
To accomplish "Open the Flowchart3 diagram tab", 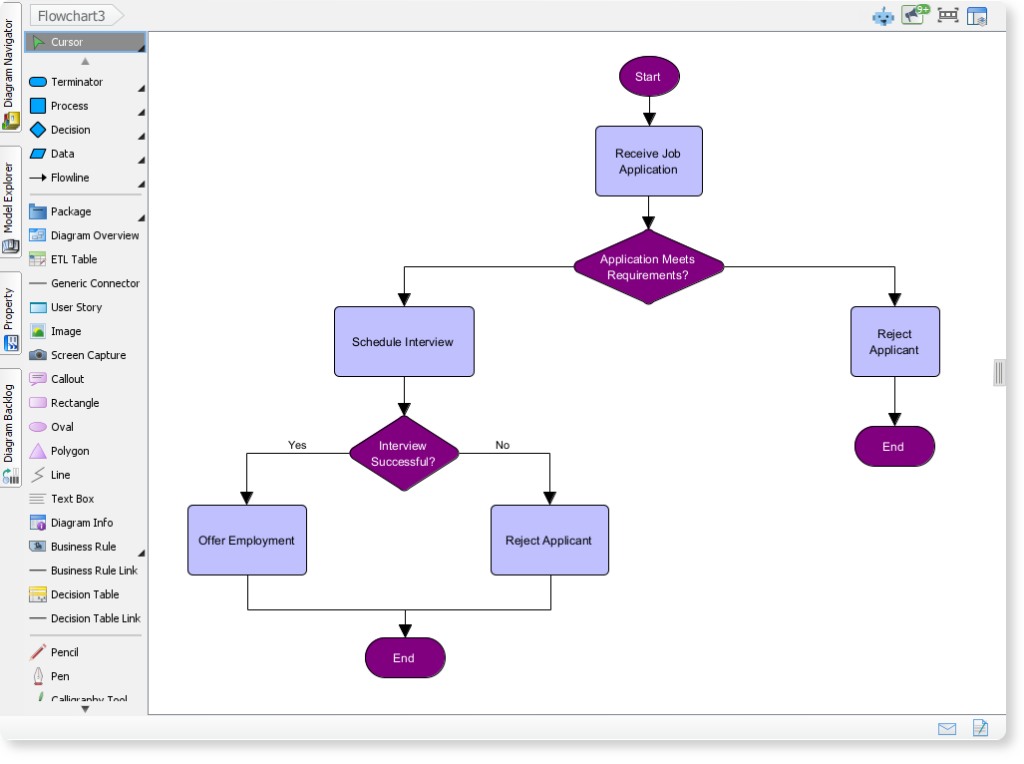I will pos(71,15).
